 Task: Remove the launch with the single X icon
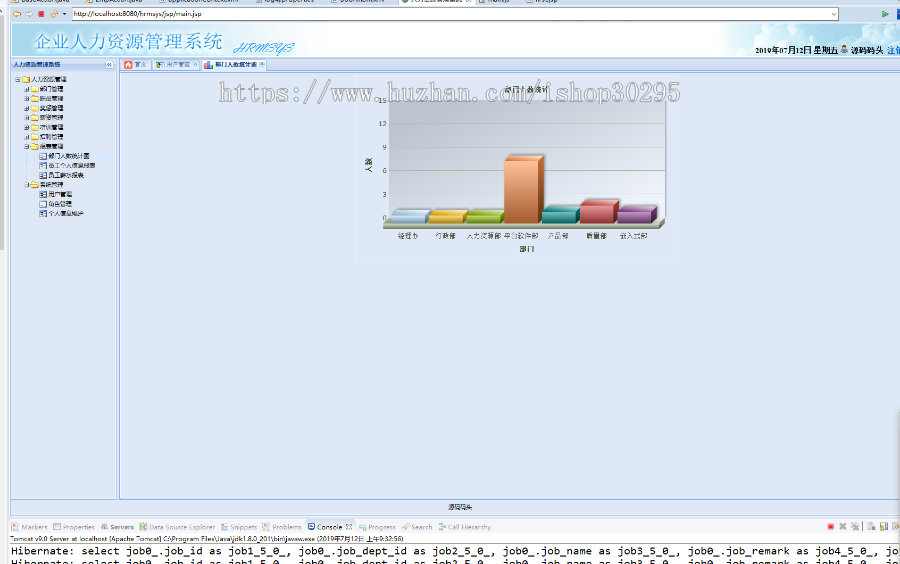coord(843,527)
